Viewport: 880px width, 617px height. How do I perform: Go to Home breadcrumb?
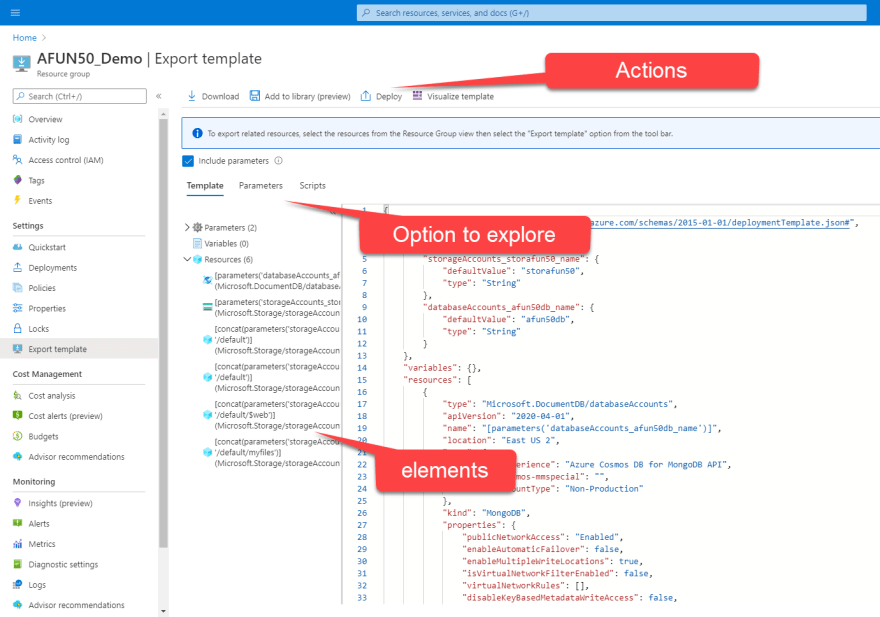click(x=25, y=38)
